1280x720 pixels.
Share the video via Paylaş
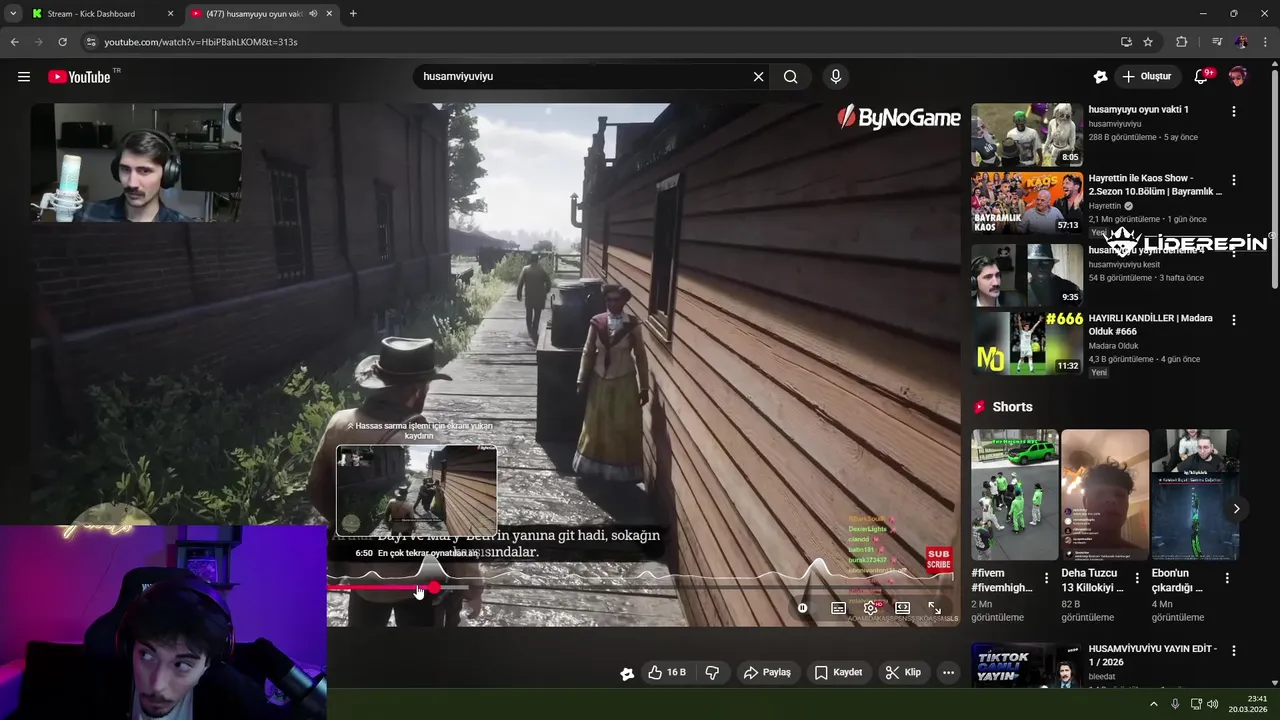[768, 673]
